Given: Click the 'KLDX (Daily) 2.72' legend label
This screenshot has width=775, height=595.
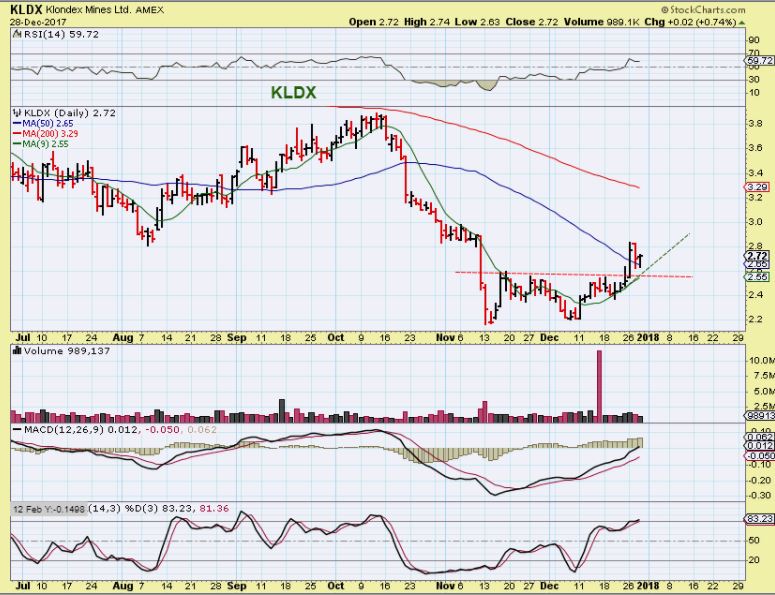Looking at the screenshot, I should [70, 113].
